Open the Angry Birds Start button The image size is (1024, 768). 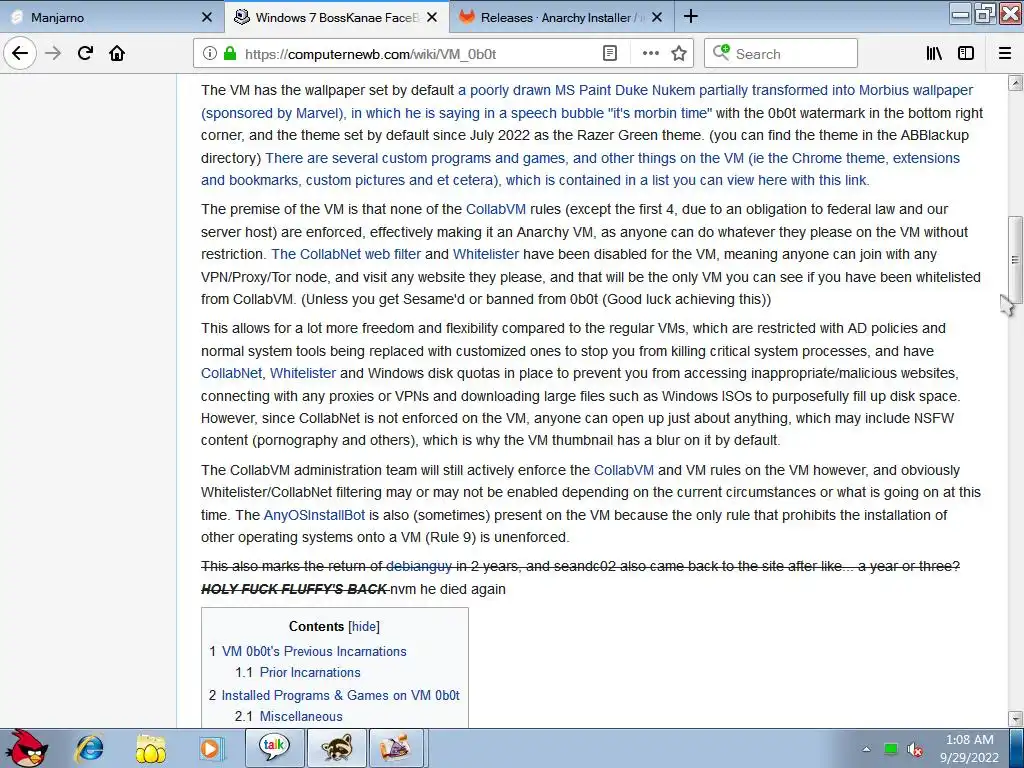click(x=25, y=748)
